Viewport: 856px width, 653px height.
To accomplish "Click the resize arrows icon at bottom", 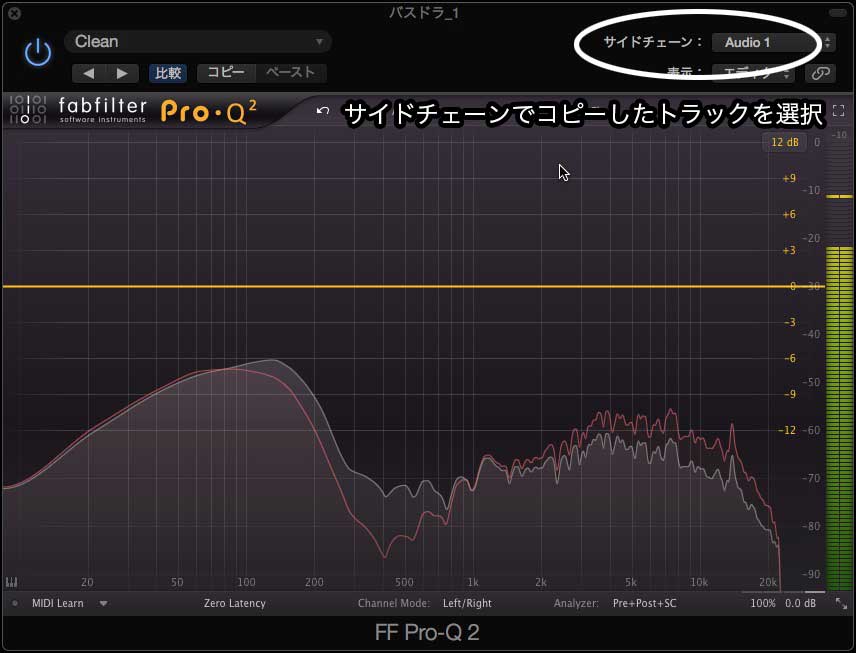I will point(841,603).
